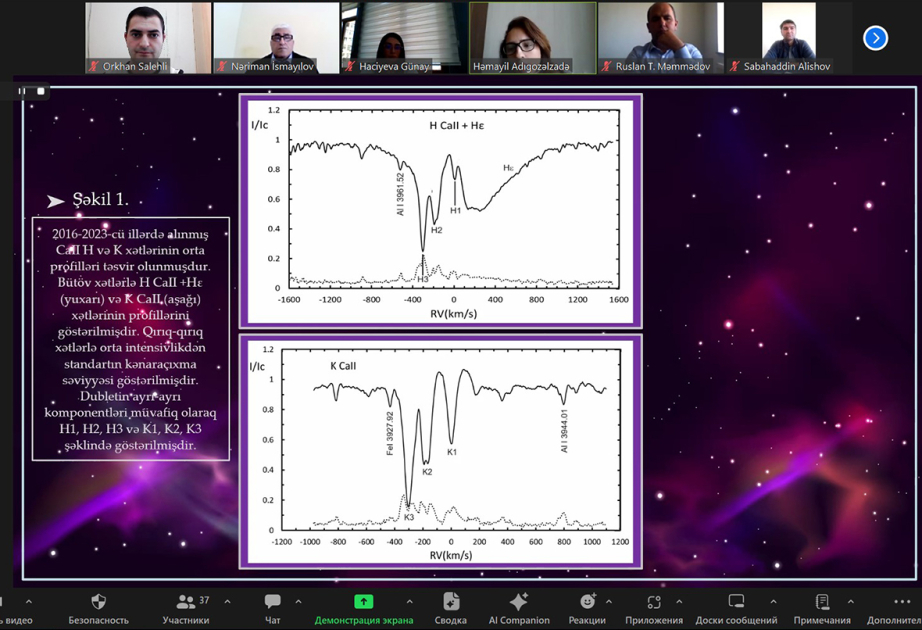The height and width of the screenshot is (630, 922).
Task: Expand the screen share options arrow
Action: pos(409,602)
